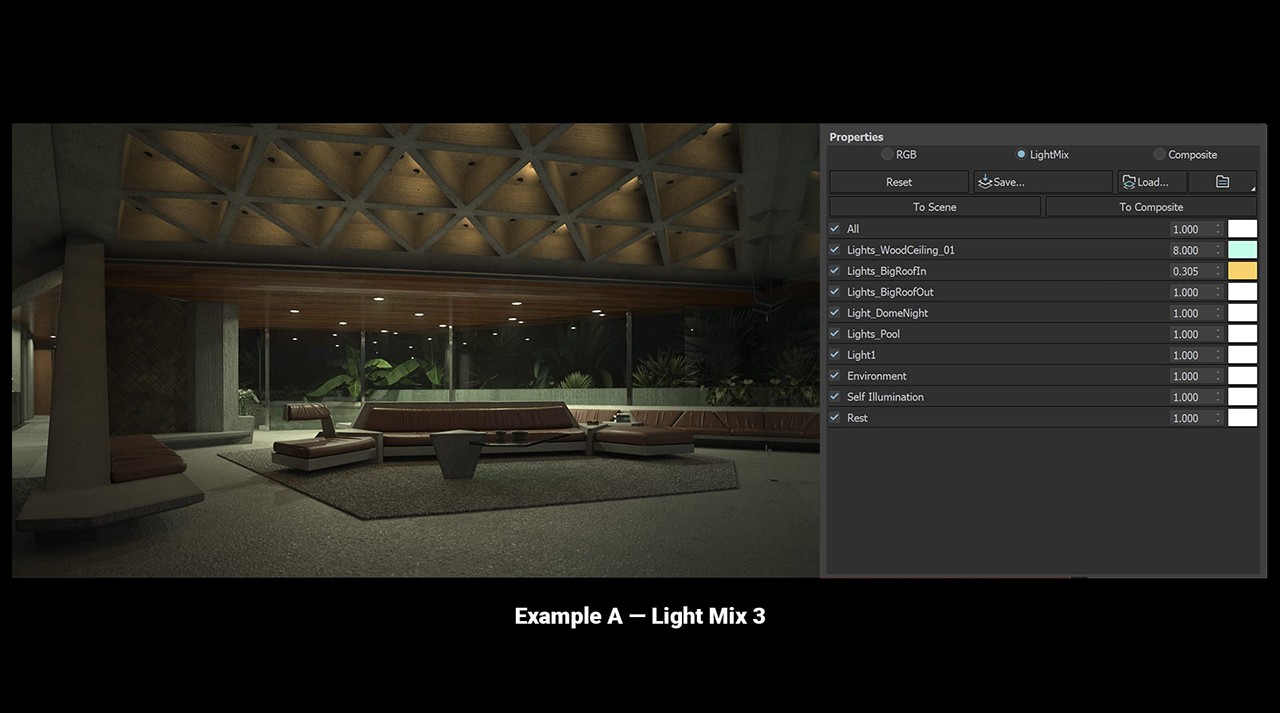Disable the Lights_WoodCeiling_01 checkbox
Viewport: 1280px width, 713px height.
pyautogui.click(x=835, y=250)
